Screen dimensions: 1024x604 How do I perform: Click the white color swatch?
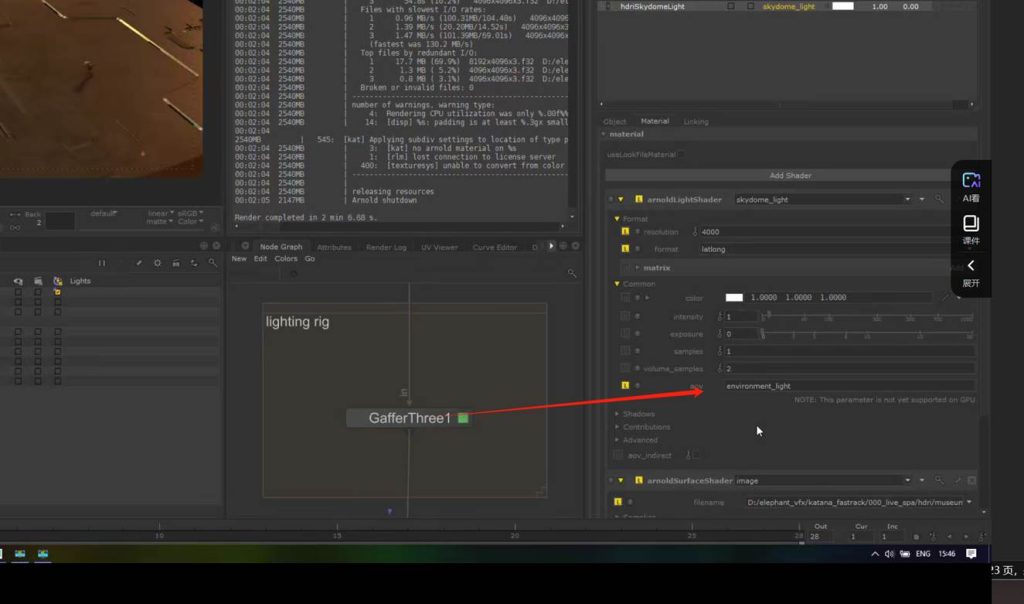point(734,298)
